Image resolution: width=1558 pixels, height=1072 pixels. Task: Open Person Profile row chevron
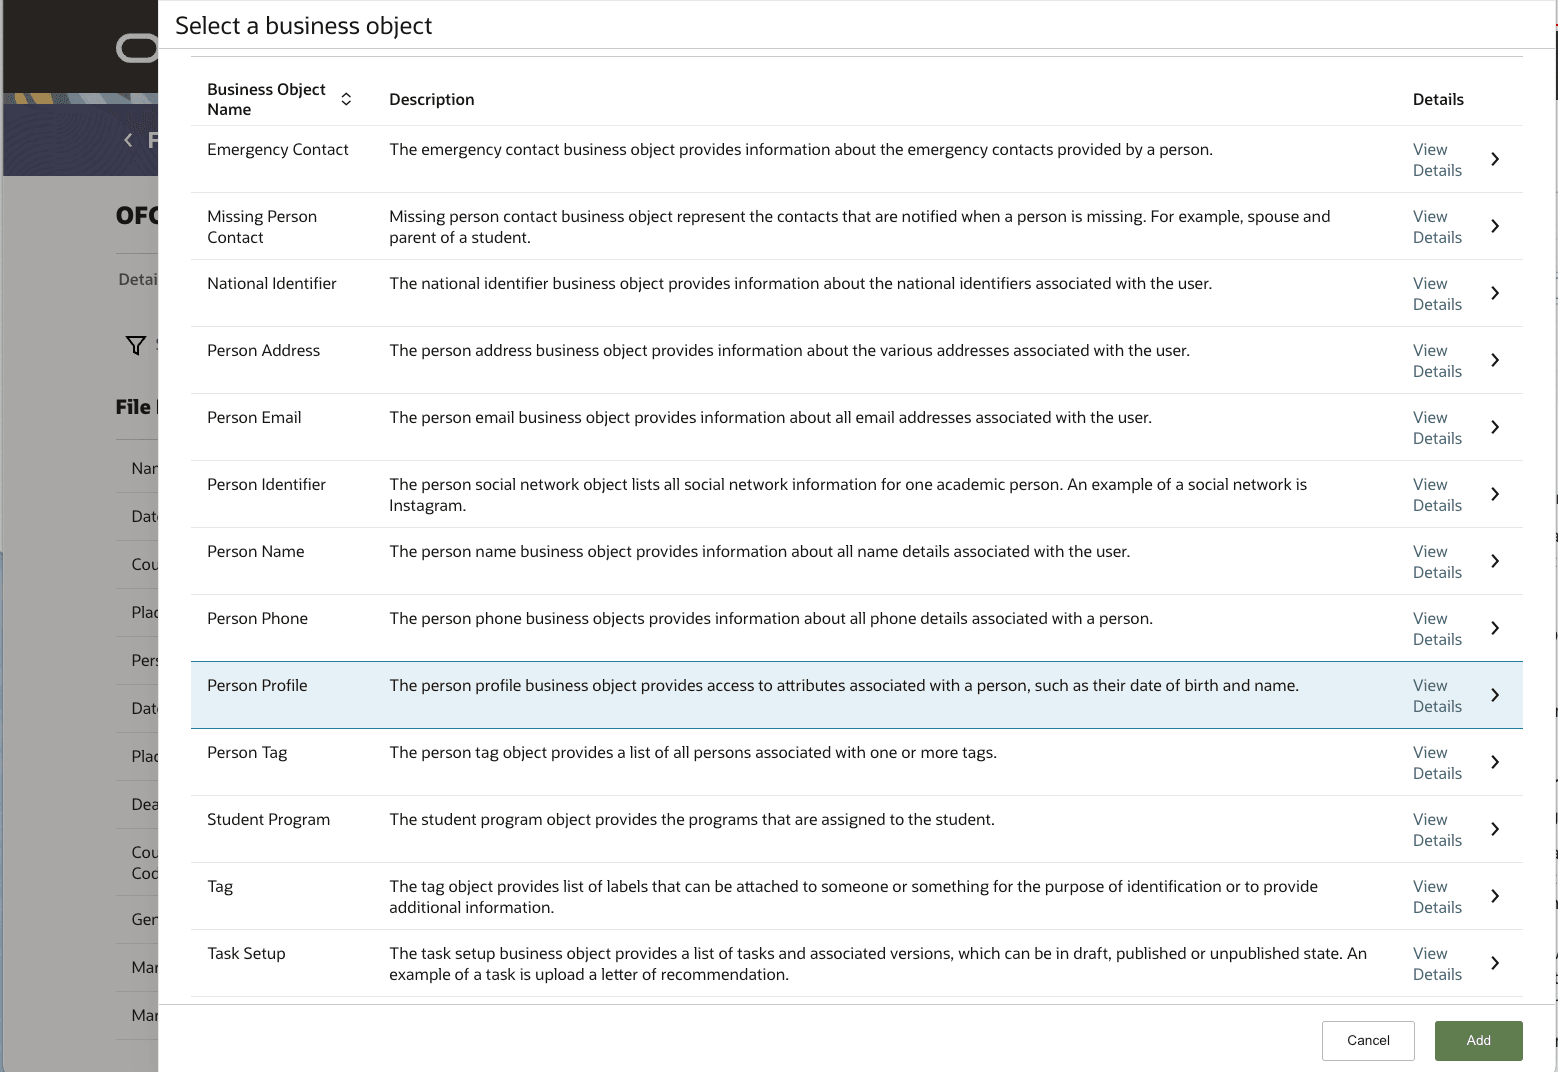coord(1495,695)
